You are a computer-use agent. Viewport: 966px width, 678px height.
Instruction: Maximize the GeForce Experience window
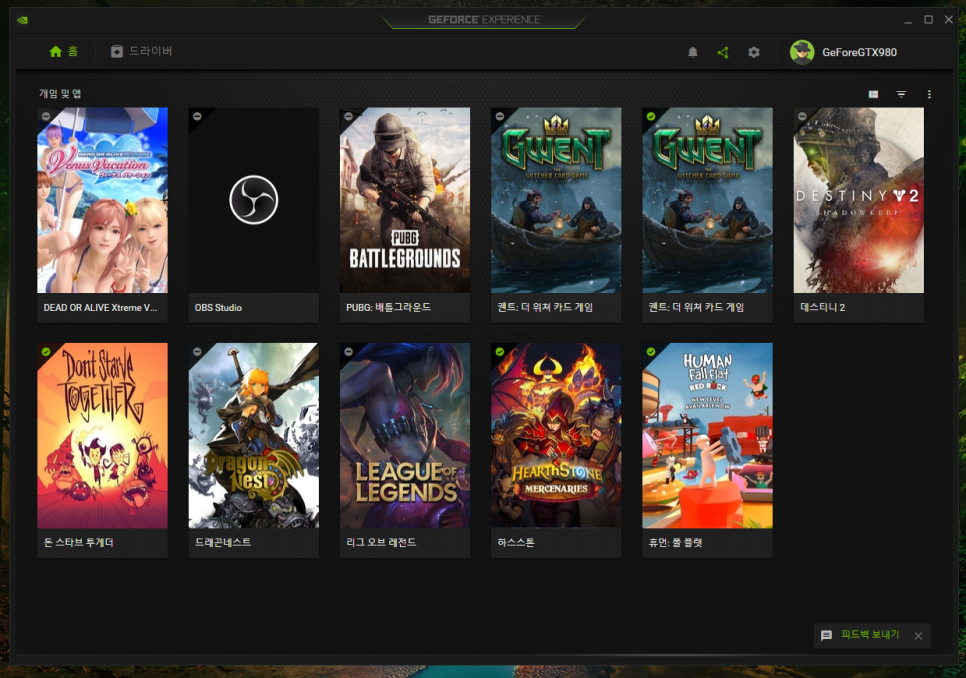pyautogui.click(x=928, y=20)
